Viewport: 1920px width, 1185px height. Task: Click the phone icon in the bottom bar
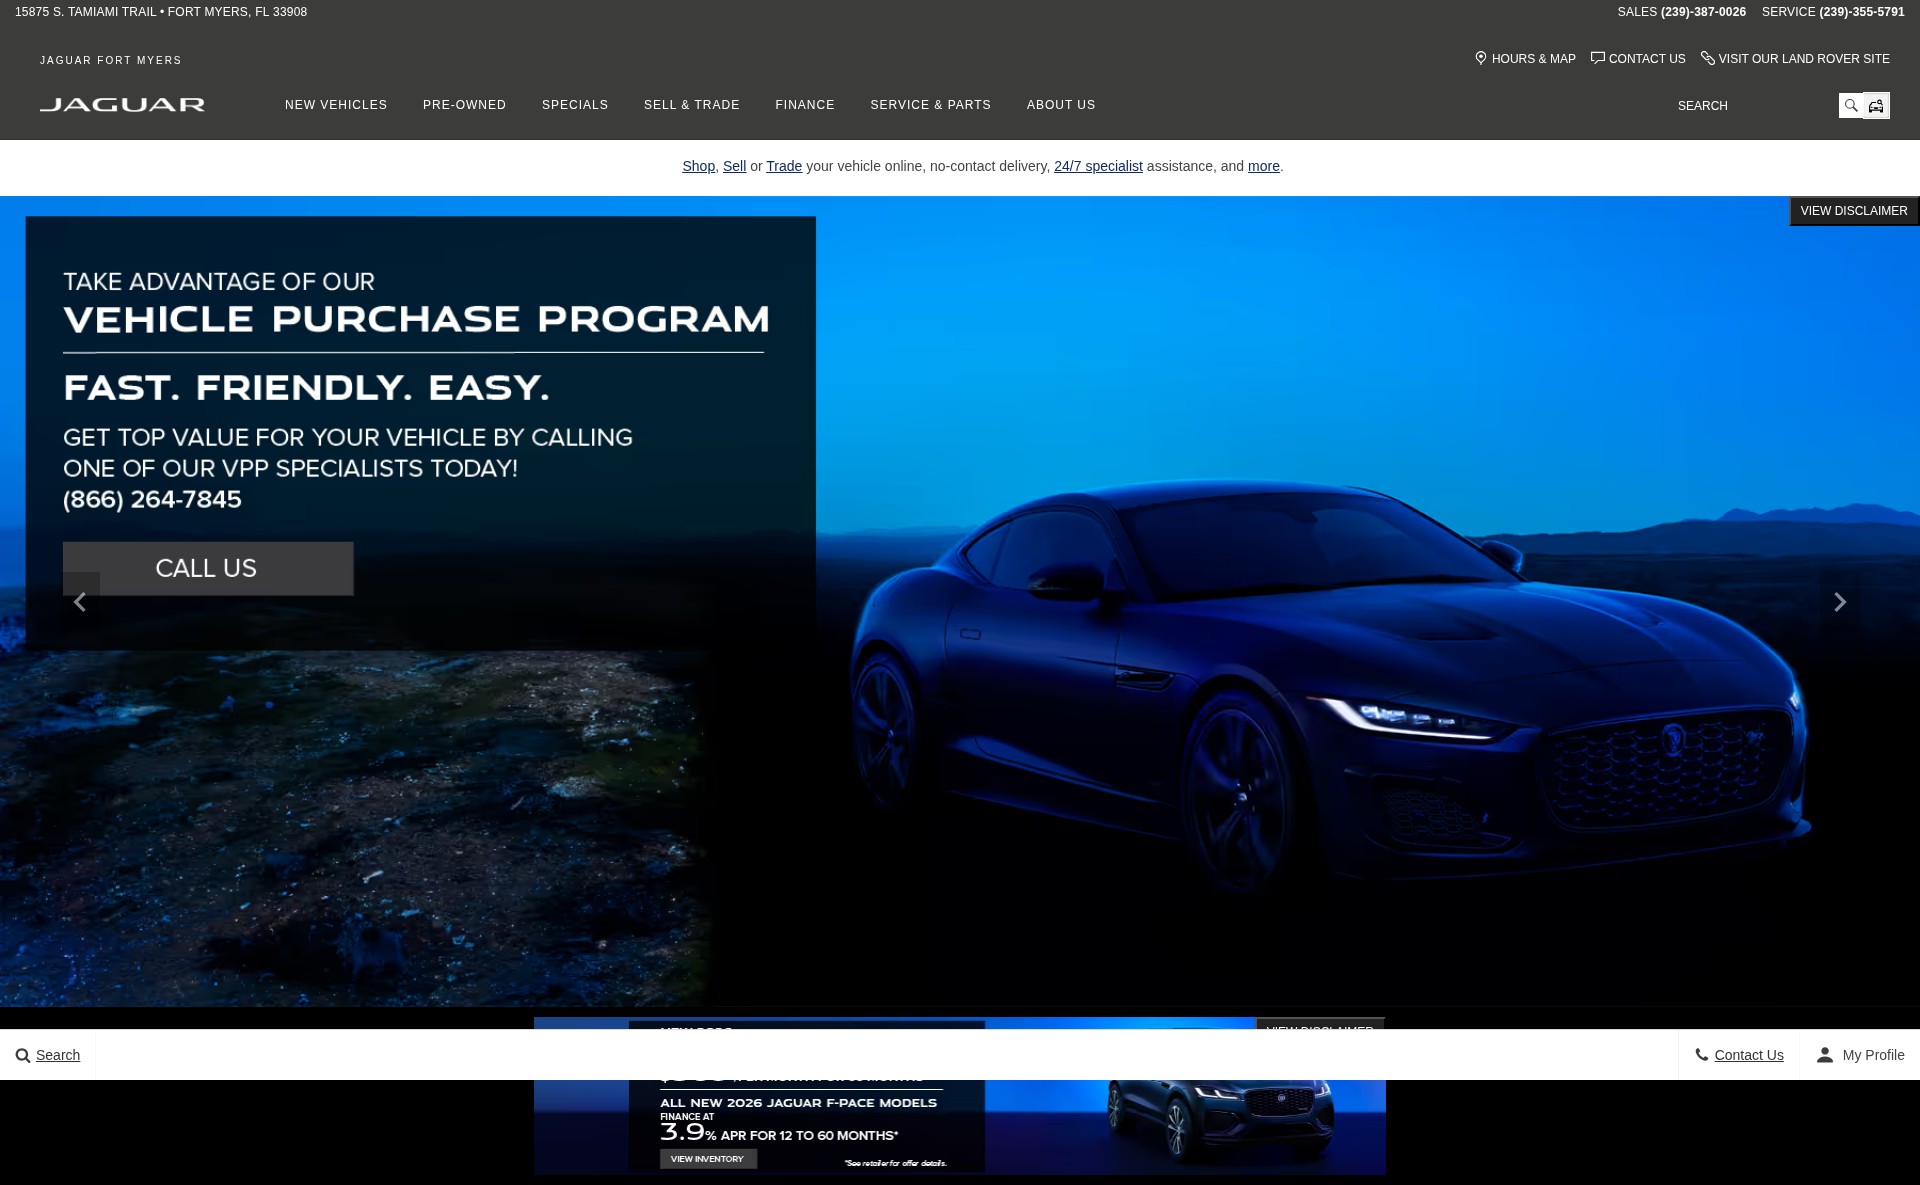click(x=1701, y=1054)
